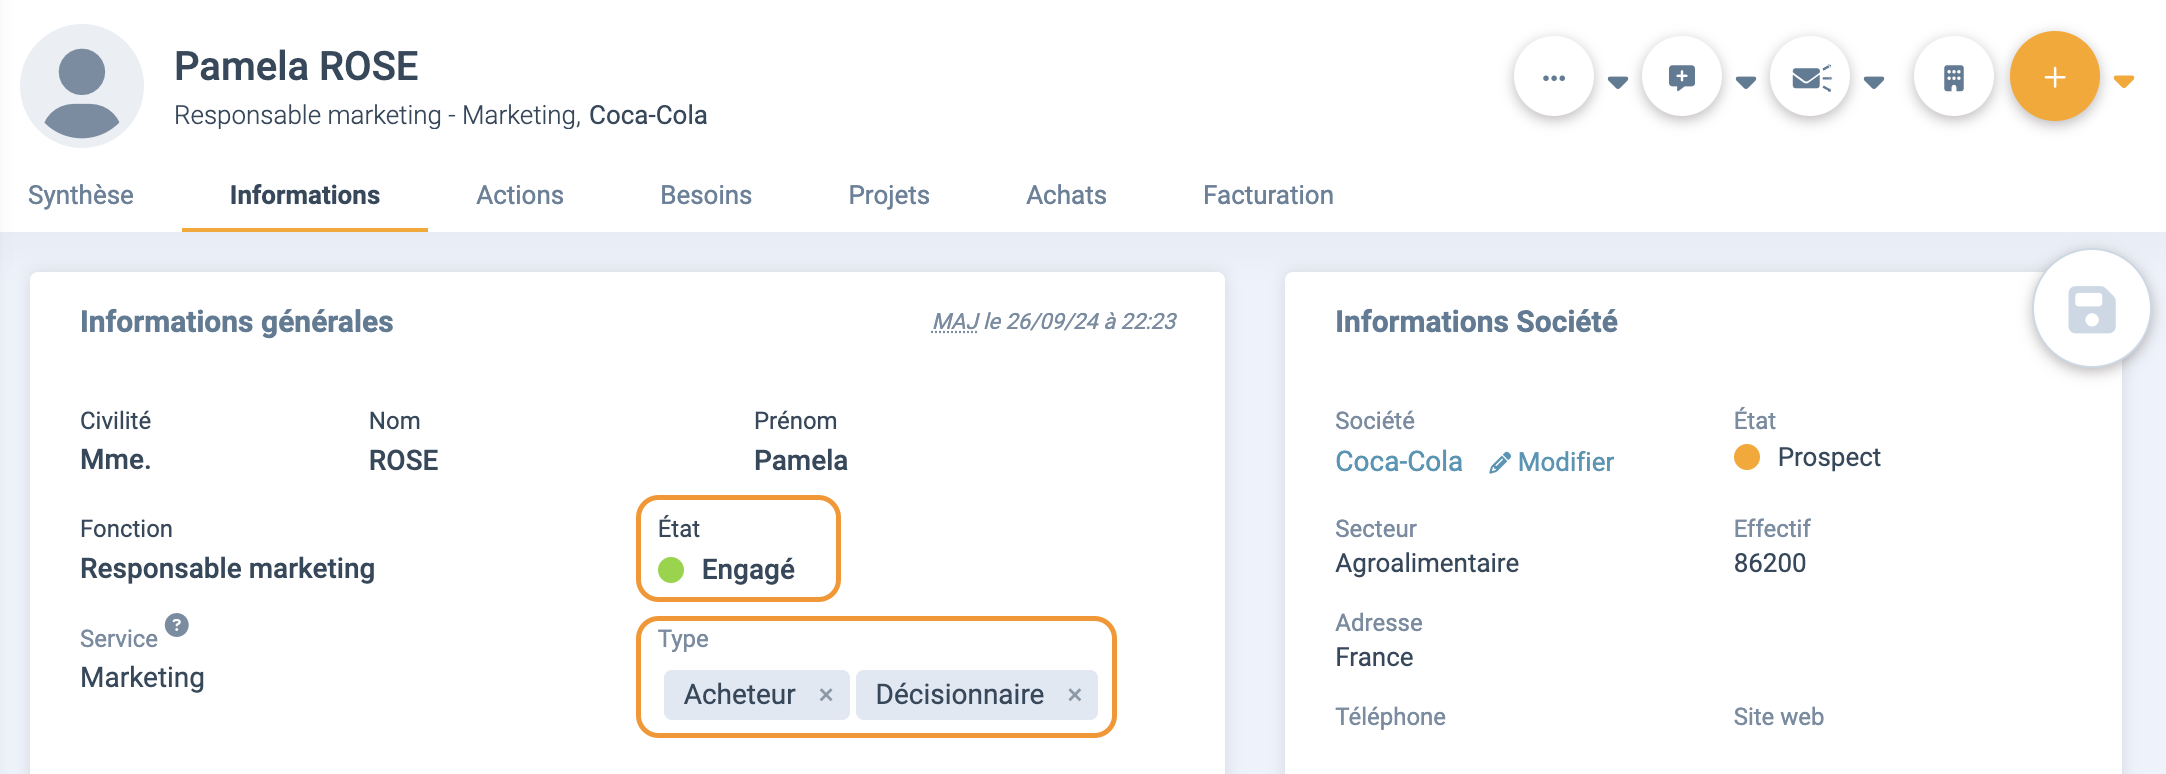The width and height of the screenshot is (2166, 774).
Task: Click the Pamela ROSE profile avatar
Action: [x=82, y=86]
